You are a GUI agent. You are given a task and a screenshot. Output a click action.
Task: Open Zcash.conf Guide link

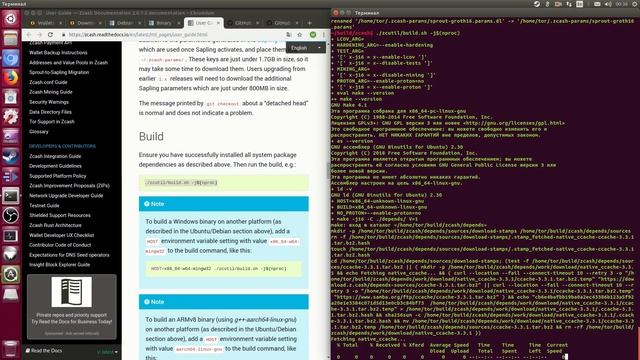pyautogui.click(x=48, y=82)
